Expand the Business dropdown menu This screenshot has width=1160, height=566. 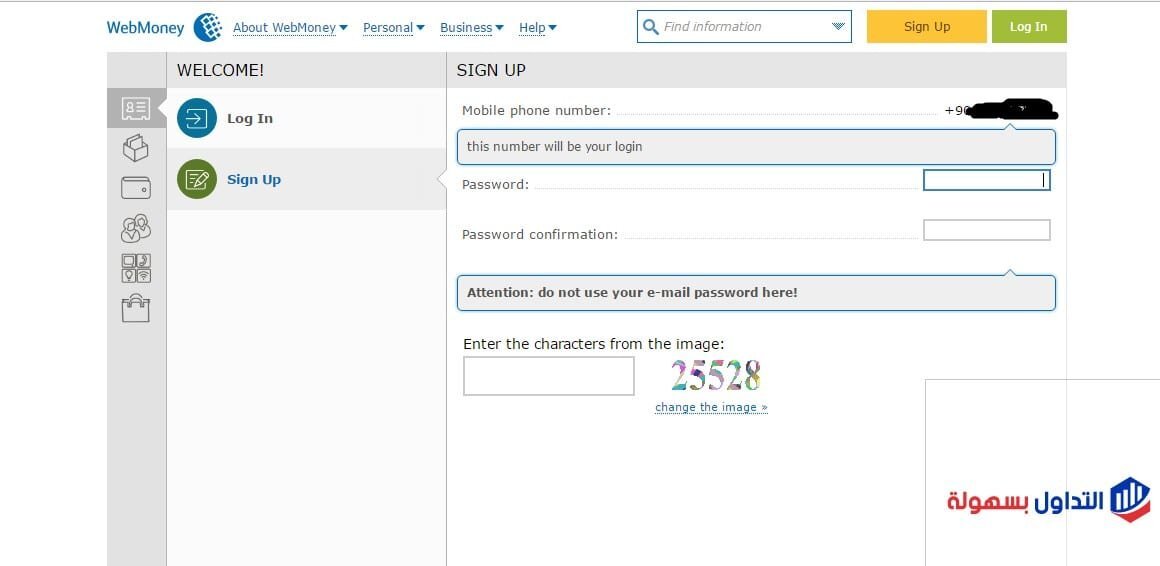click(x=471, y=28)
